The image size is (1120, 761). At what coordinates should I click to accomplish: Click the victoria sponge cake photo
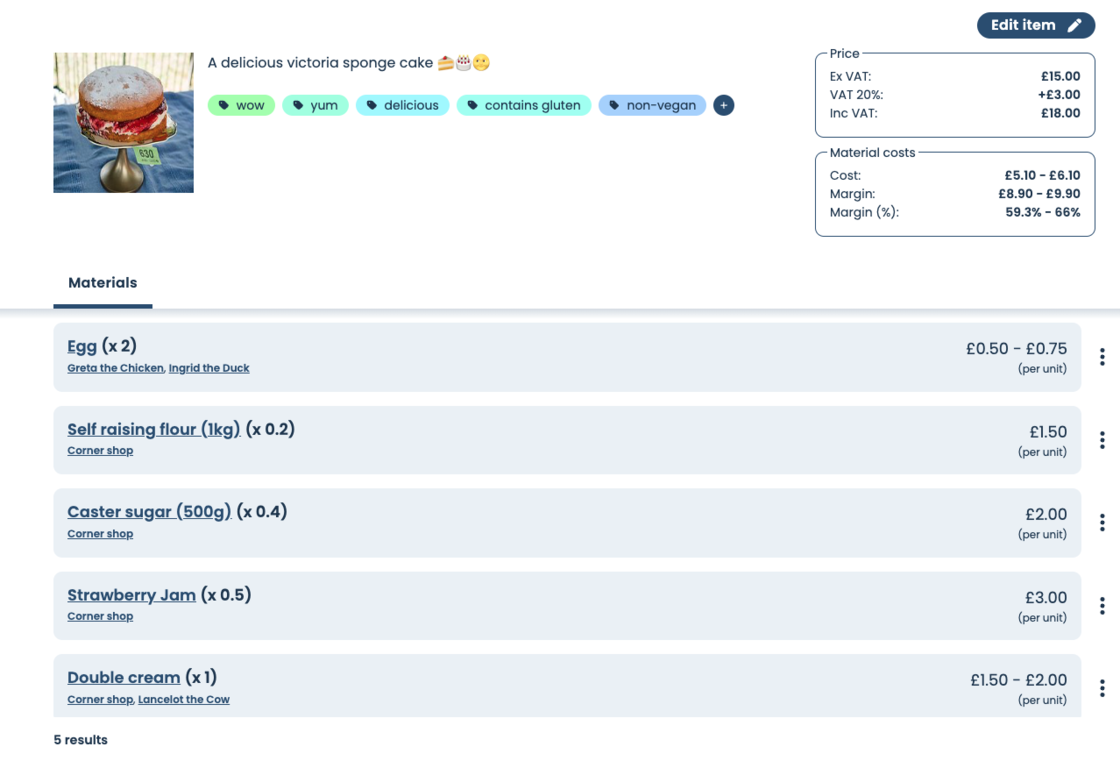[123, 122]
